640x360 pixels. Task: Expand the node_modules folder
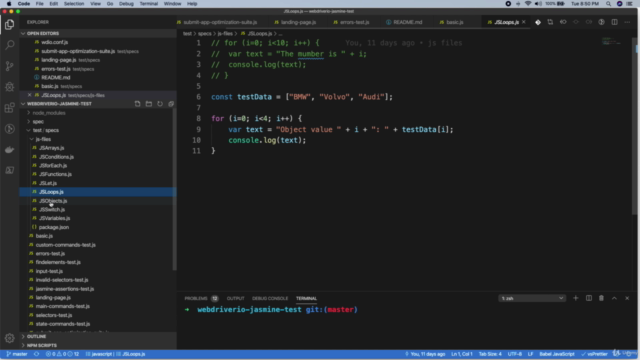tap(49, 113)
